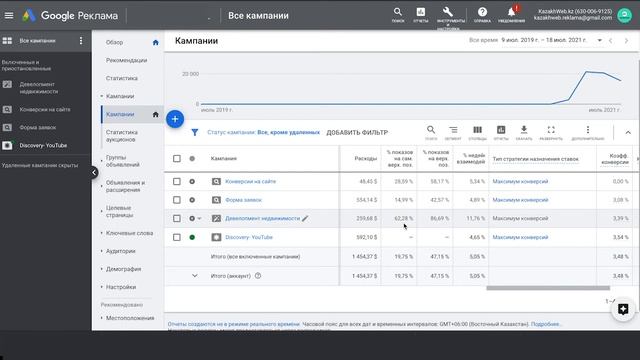Expand the Итого (аккаунт) row chevron
Image resolution: width=640 pixels, height=360 pixels.
(x=195, y=276)
